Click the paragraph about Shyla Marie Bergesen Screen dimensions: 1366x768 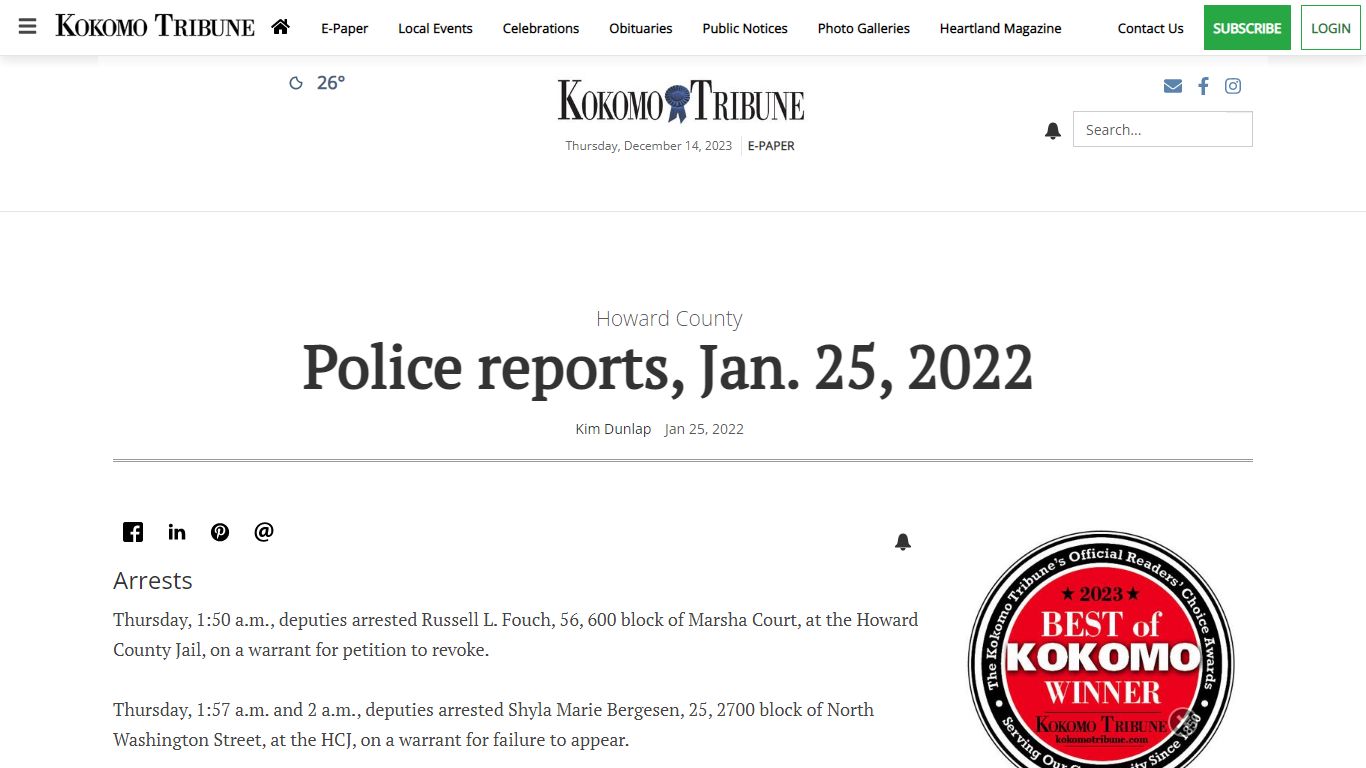[494, 725]
